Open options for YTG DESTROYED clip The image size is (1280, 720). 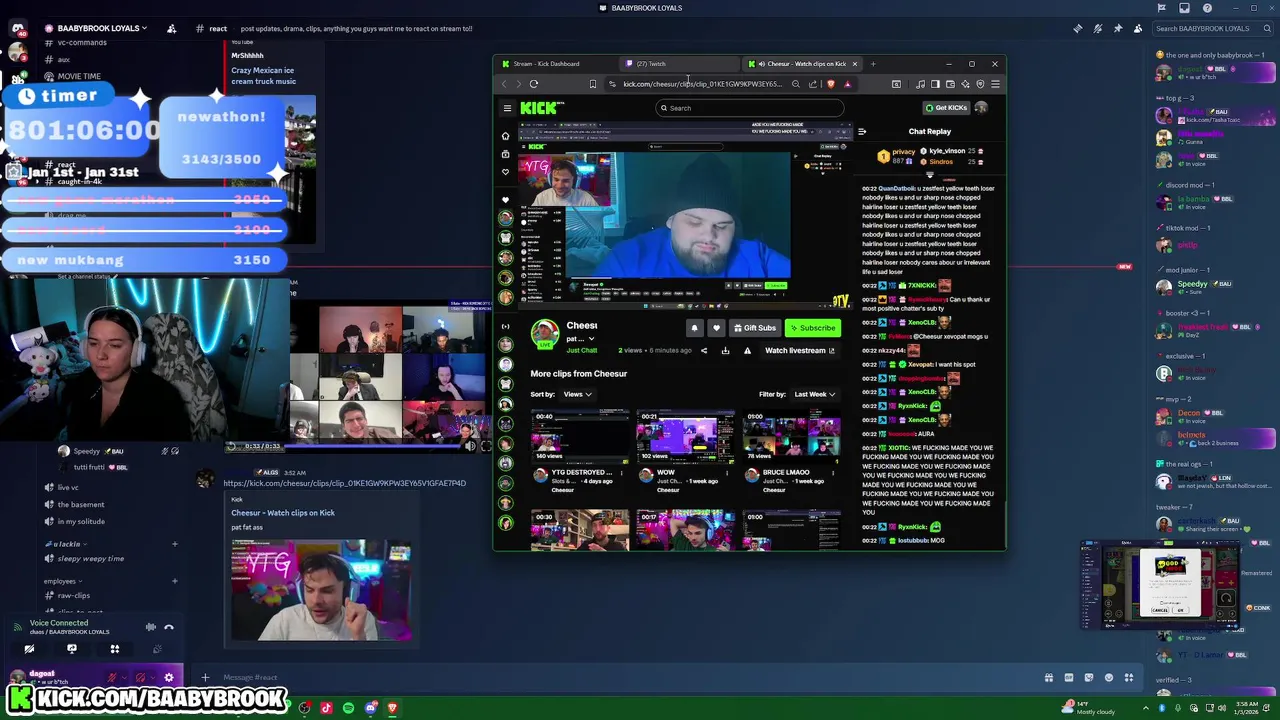620,473
